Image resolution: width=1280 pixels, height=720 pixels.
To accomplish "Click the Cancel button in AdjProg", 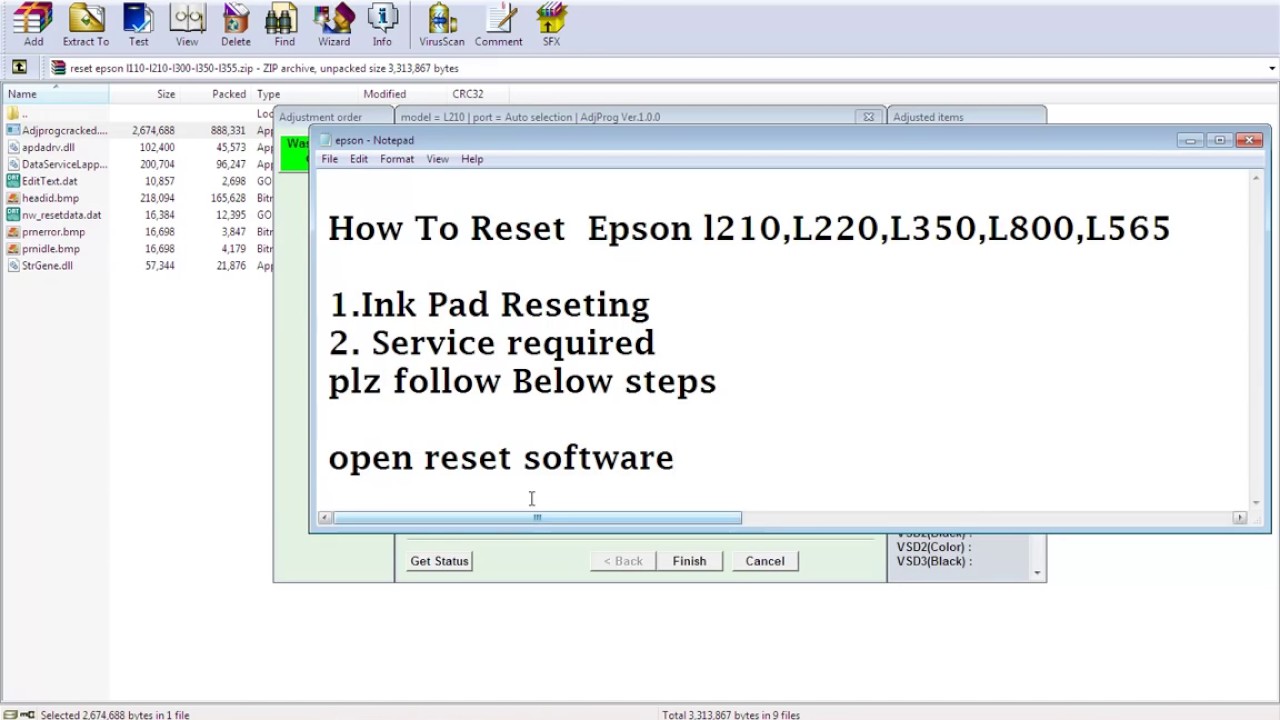I will pos(765,561).
